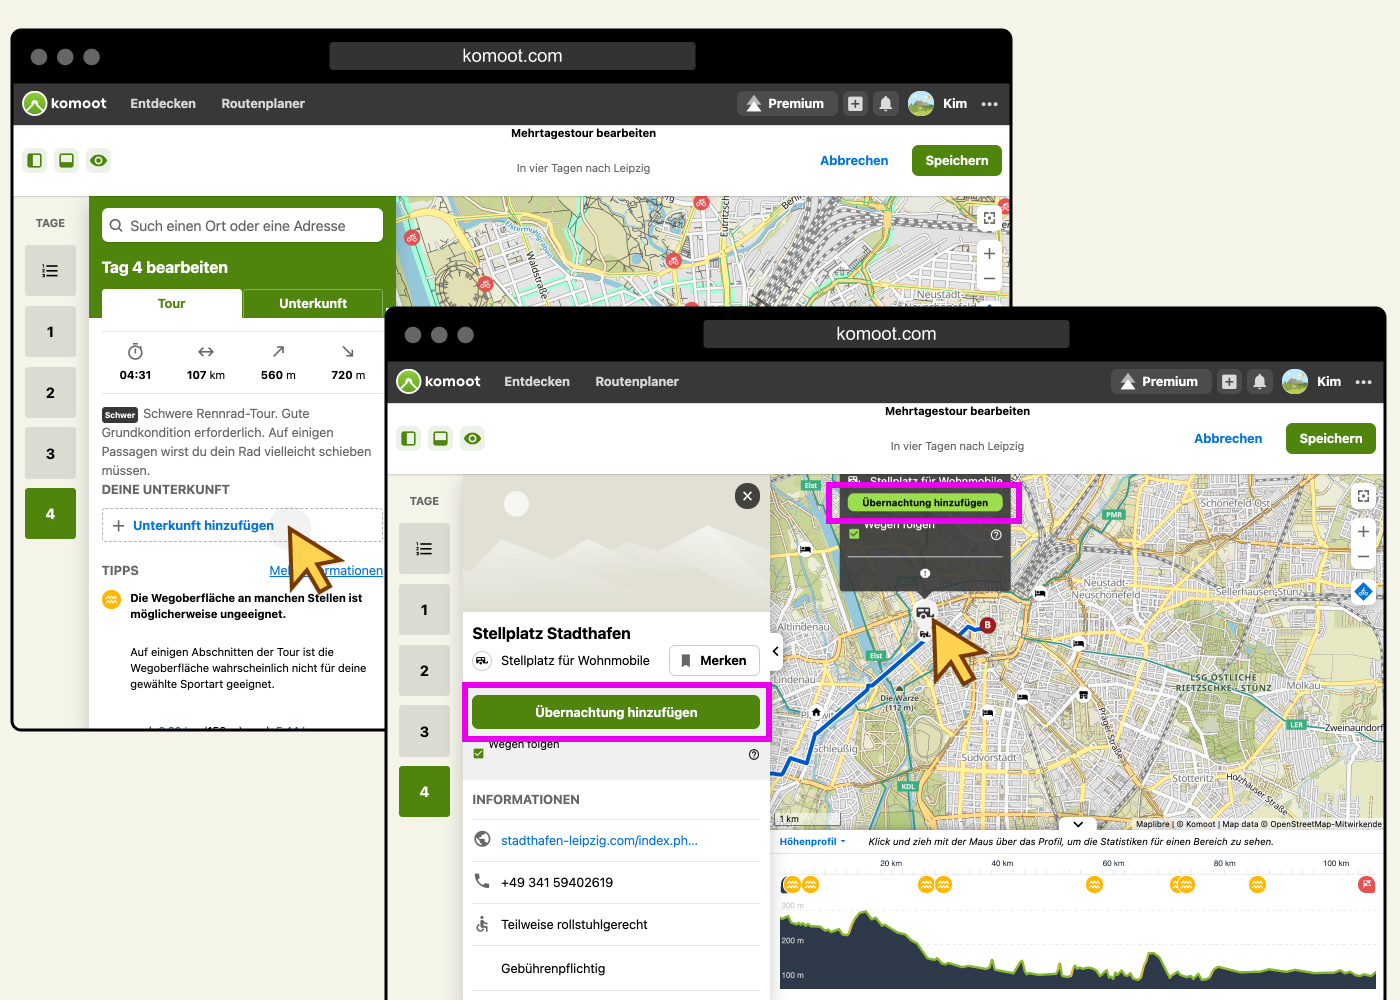Toggle eye visibility icon in front window

point(473,438)
